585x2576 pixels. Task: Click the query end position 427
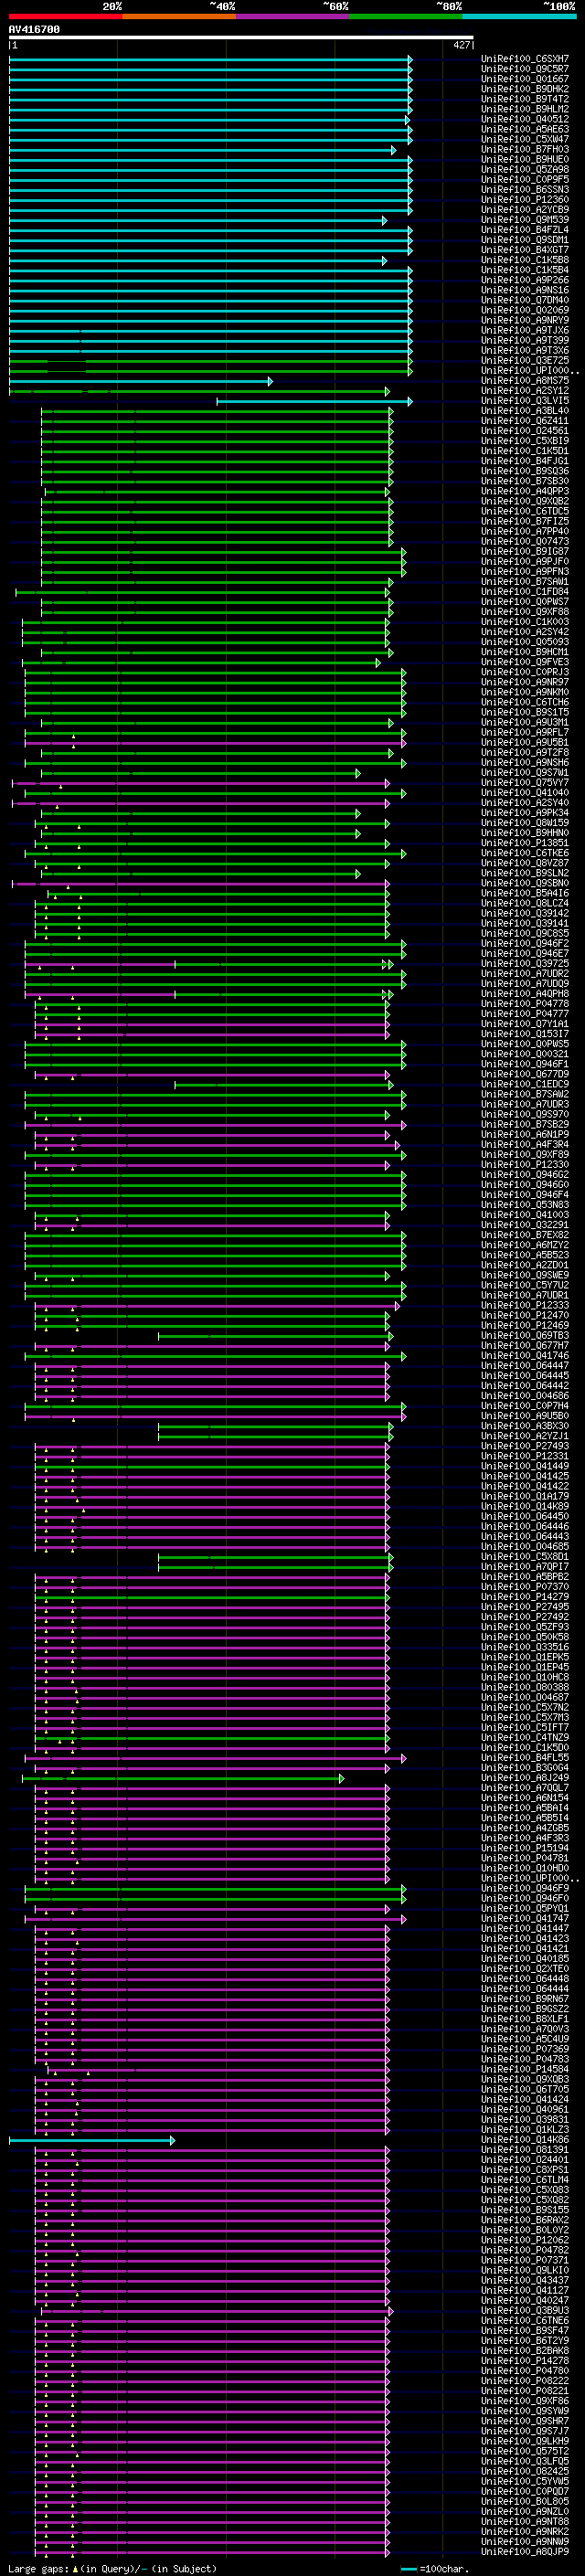pos(461,45)
